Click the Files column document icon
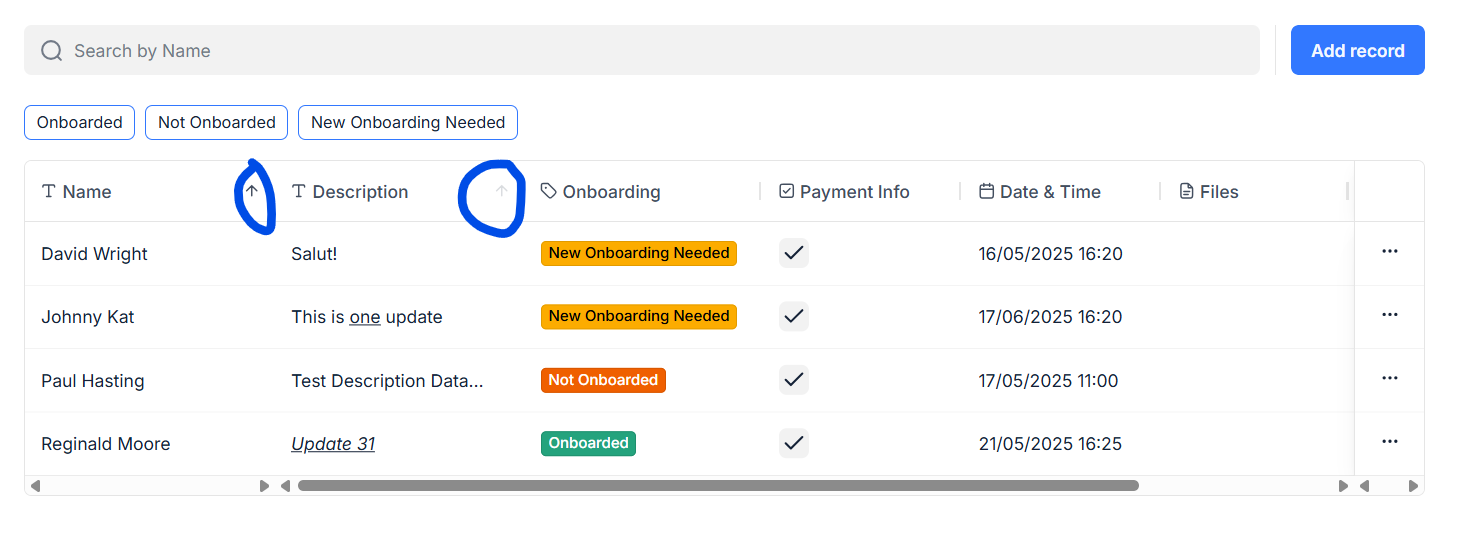The height and width of the screenshot is (553, 1468). (1187, 191)
